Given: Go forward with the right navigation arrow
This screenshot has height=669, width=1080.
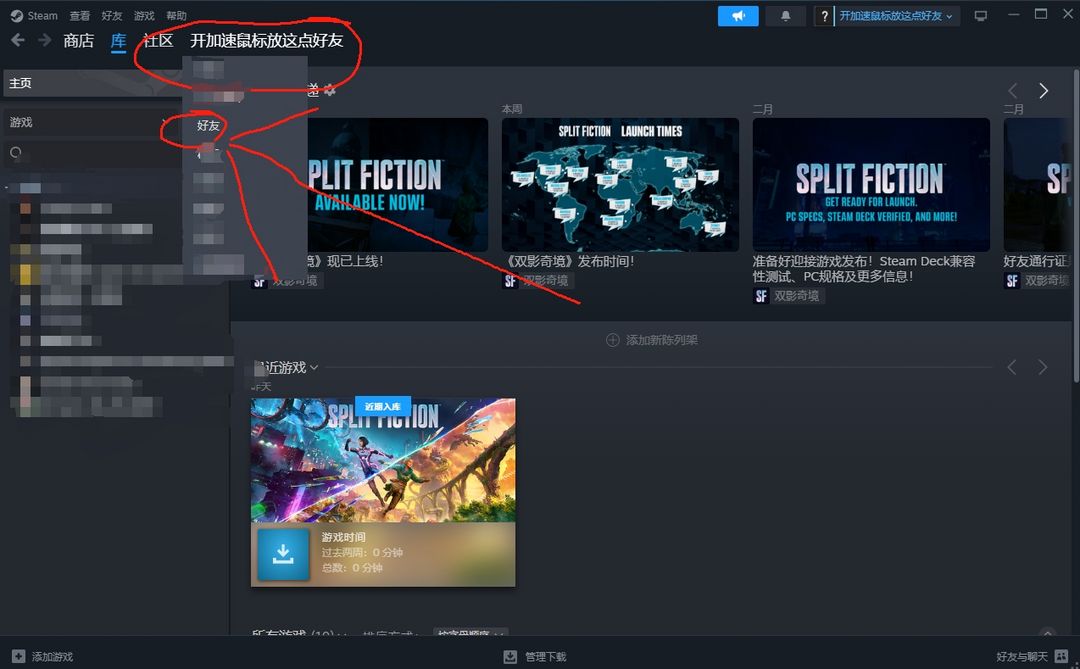Looking at the screenshot, I should coord(45,41).
